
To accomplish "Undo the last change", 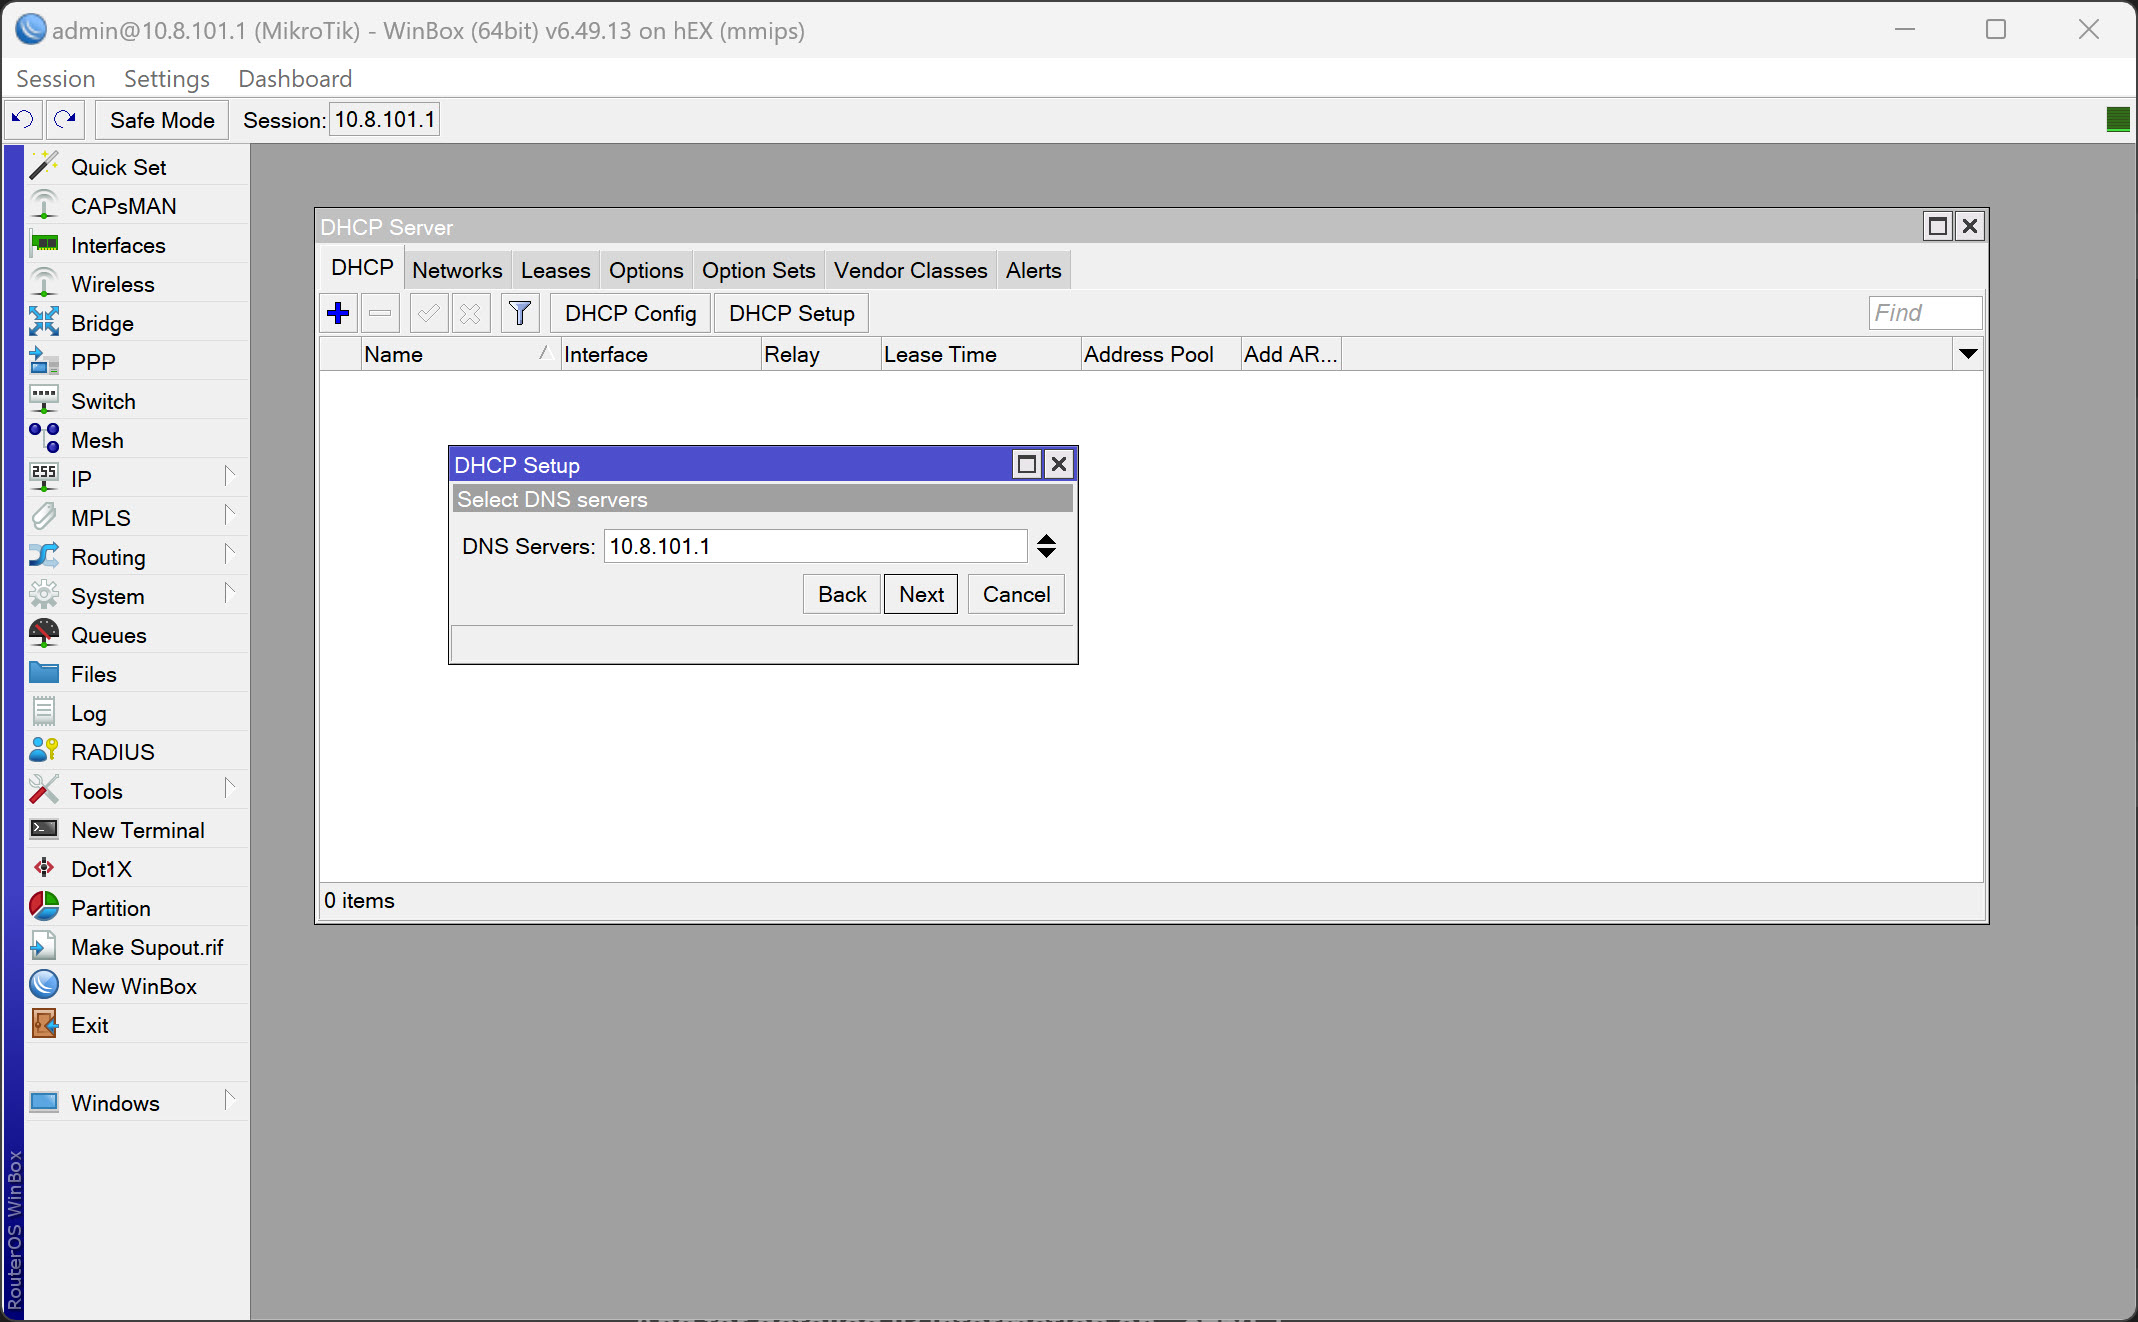I will (21, 119).
